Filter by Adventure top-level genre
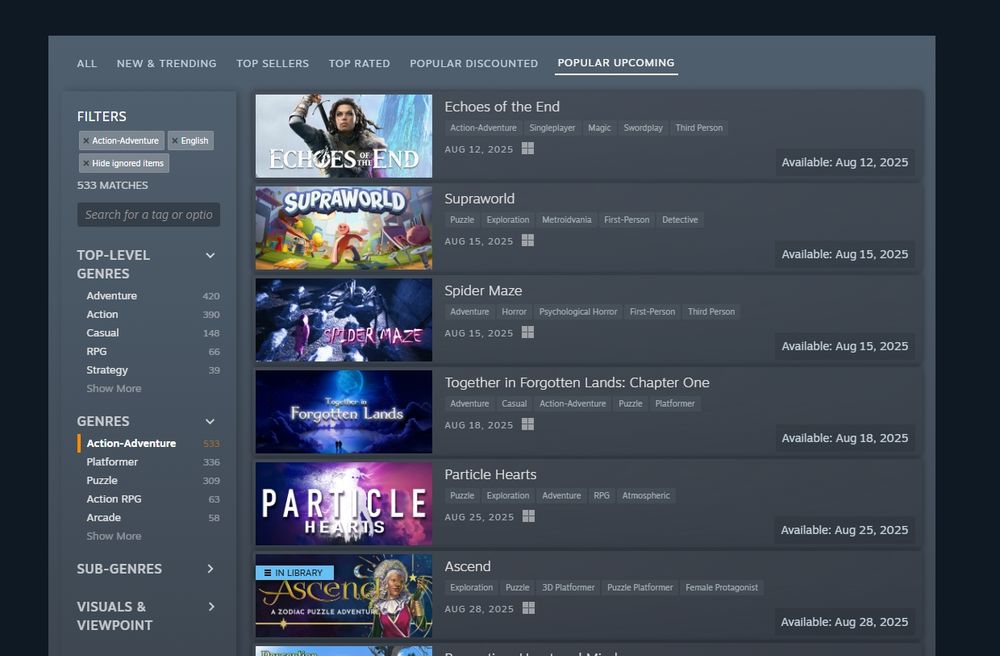 tap(112, 296)
